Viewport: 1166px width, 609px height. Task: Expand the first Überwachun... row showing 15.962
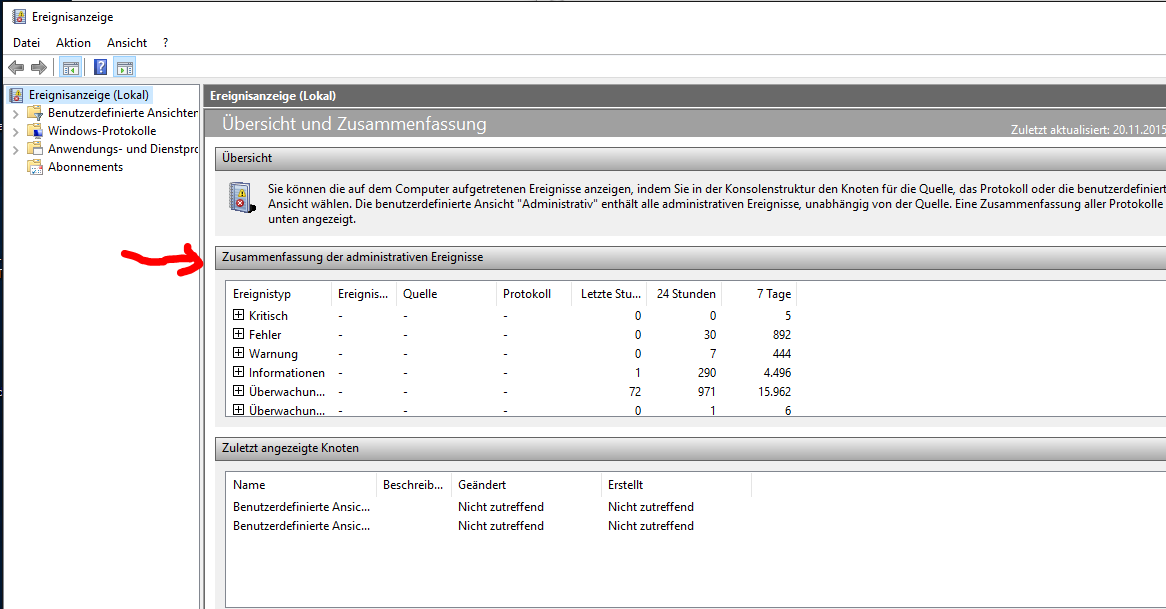pos(238,391)
